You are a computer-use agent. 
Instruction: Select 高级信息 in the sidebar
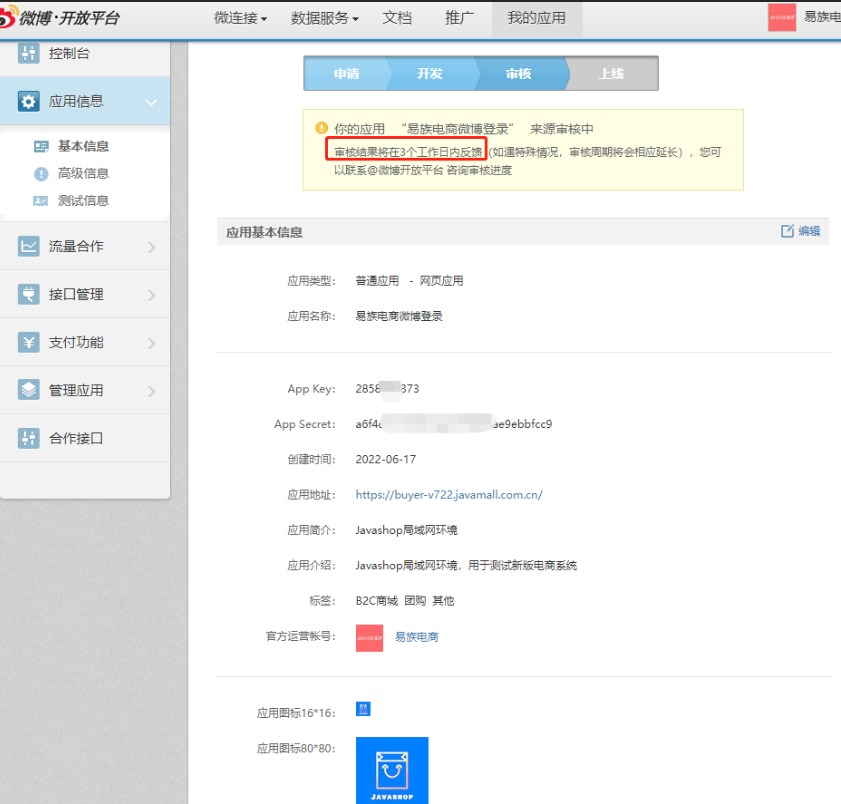point(83,173)
